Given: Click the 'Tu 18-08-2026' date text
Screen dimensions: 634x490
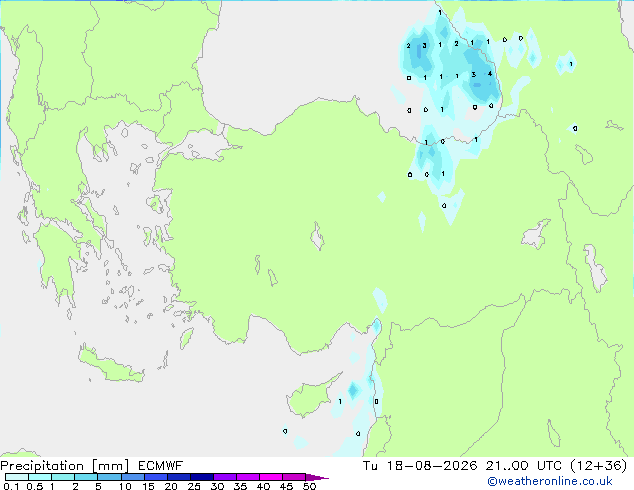Looking at the screenshot, I should [x=420, y=466].
